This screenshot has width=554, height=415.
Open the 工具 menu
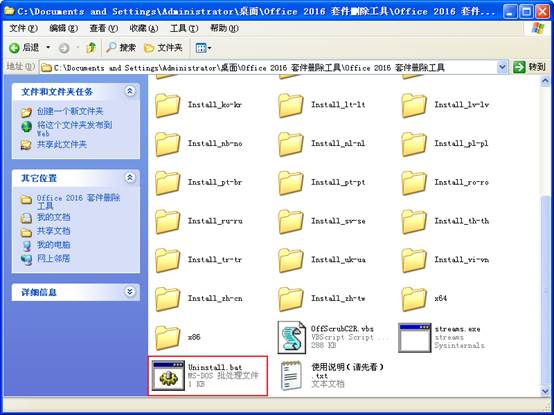click(x=184, y=28)
